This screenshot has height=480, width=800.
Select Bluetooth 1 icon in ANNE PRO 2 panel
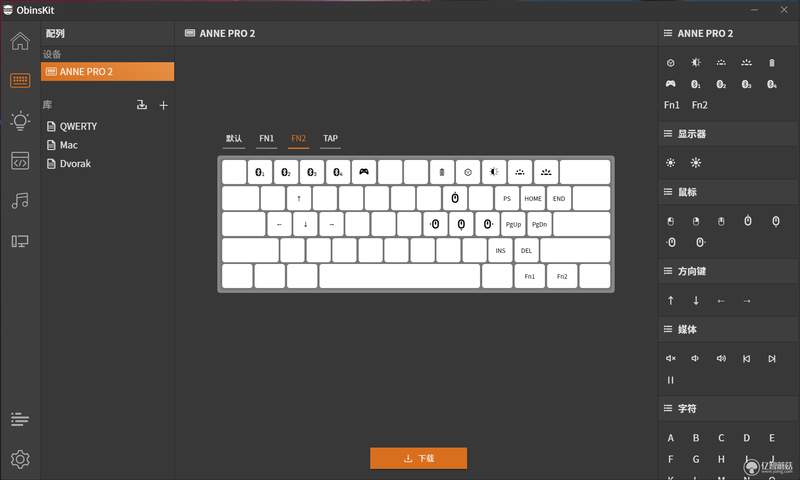(x=695, y=84)
